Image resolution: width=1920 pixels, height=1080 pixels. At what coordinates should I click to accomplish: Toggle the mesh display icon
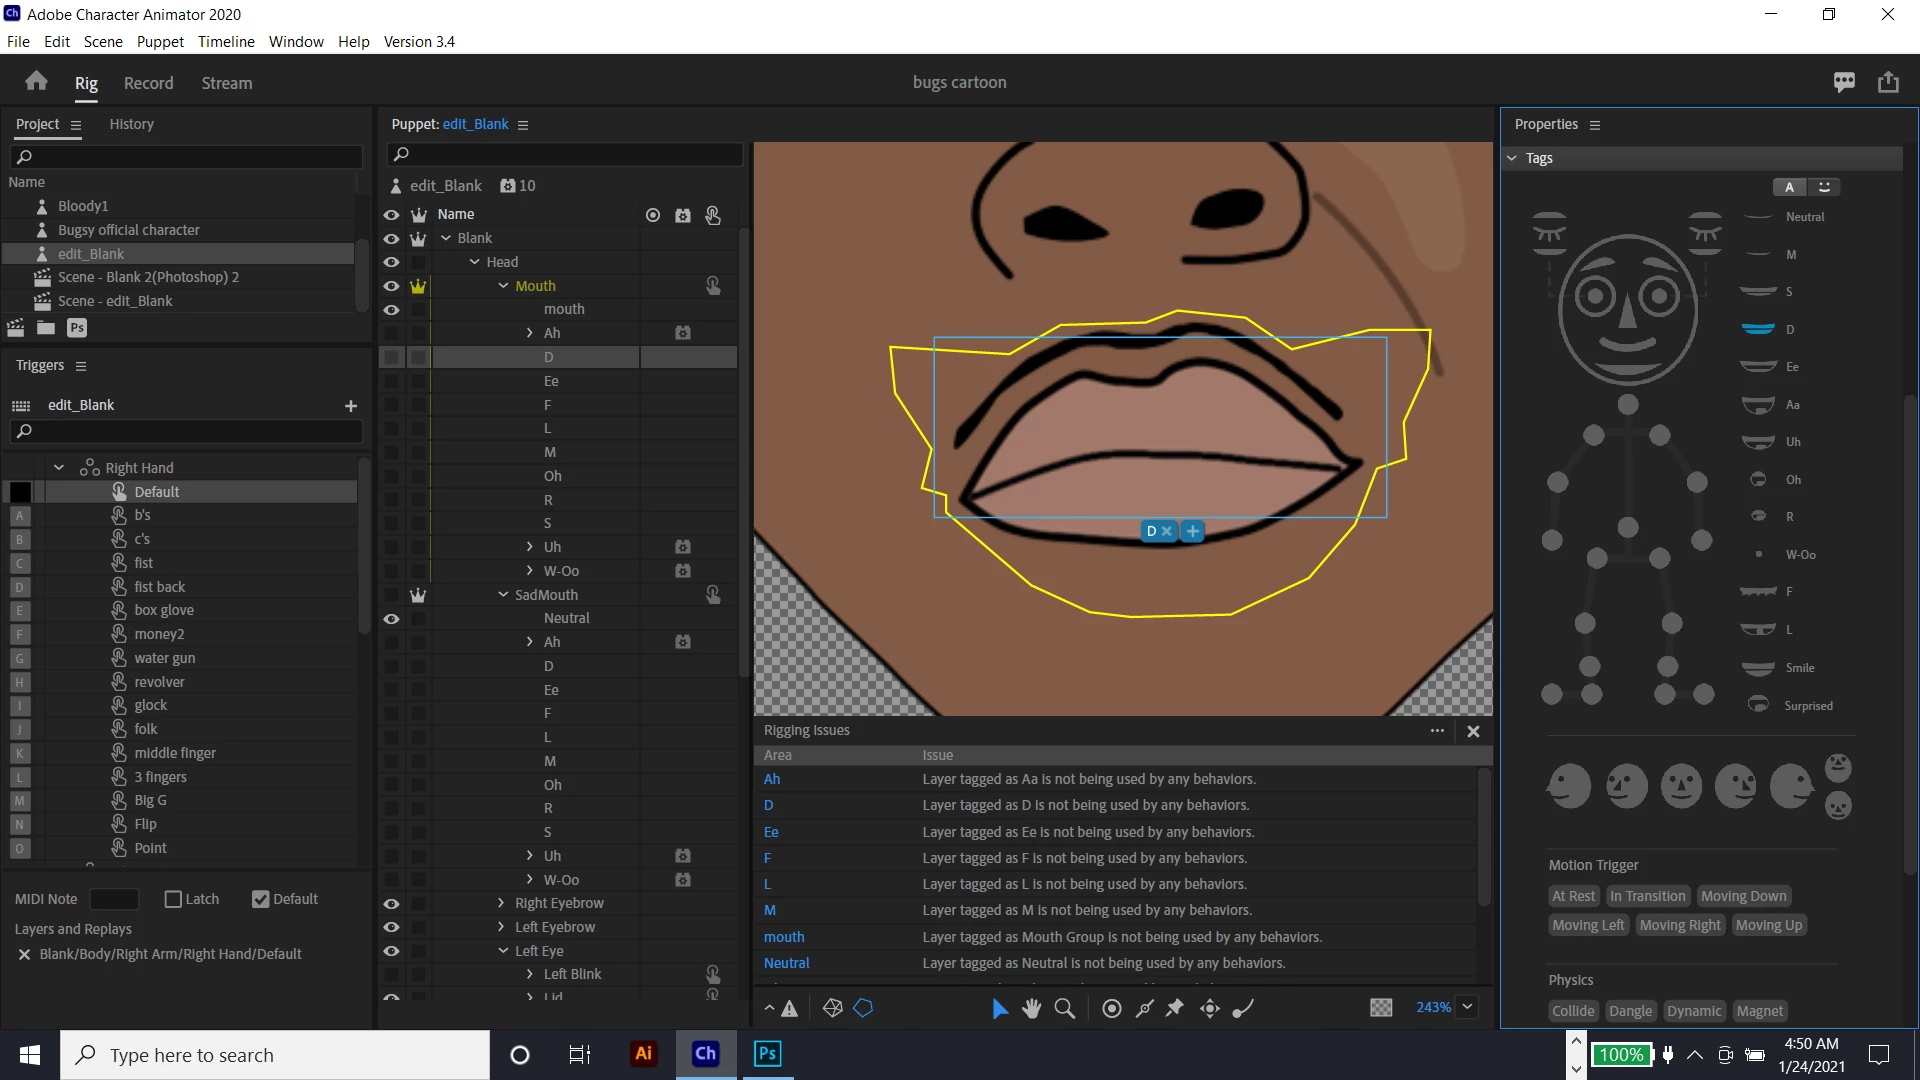pyautogui.click(x=832, y=1008)
